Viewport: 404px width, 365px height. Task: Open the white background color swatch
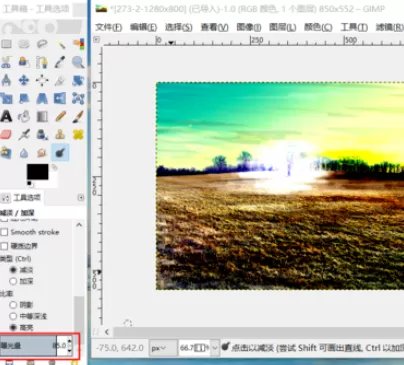pos(52,182)
